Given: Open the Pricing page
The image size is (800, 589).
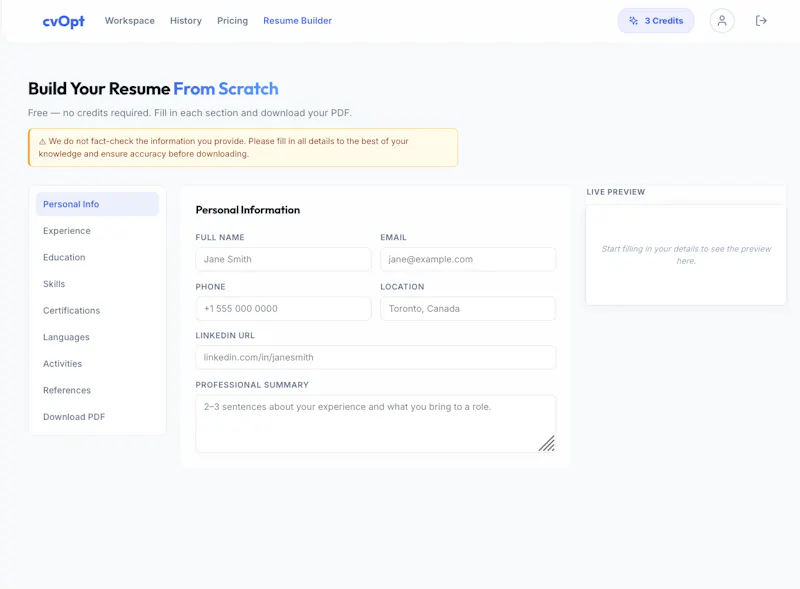Looking at the screenshot, I should [x=232, y=21].
